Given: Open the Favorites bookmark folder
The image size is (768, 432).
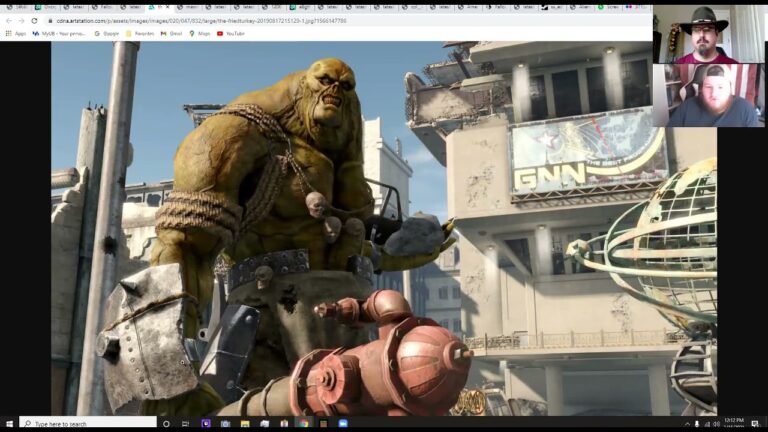Looking at the screenshot, I should click(x=140, y=33).
